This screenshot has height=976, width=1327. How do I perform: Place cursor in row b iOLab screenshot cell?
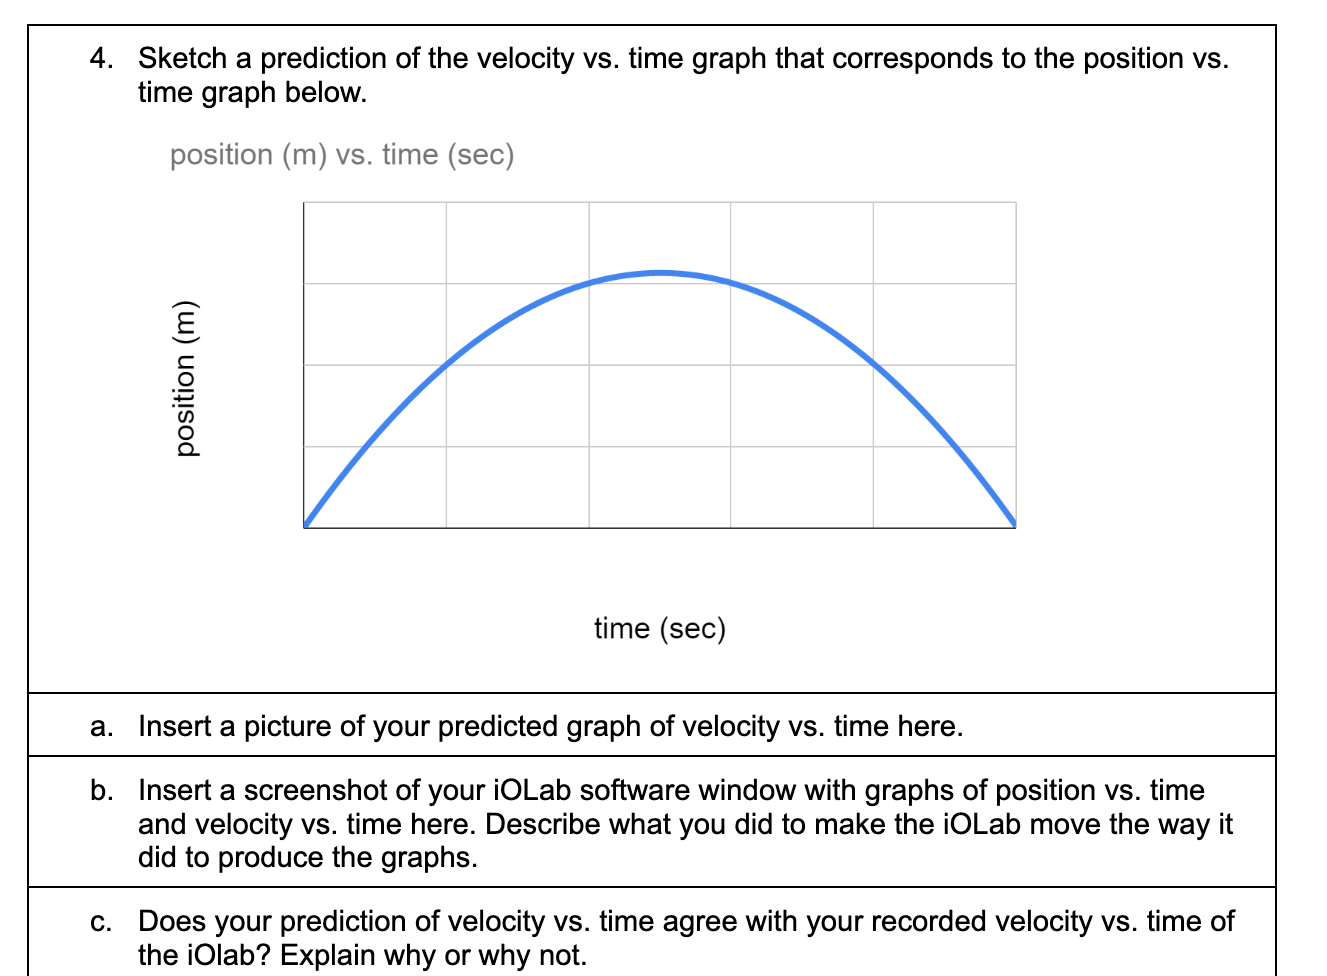click(652, 822)
